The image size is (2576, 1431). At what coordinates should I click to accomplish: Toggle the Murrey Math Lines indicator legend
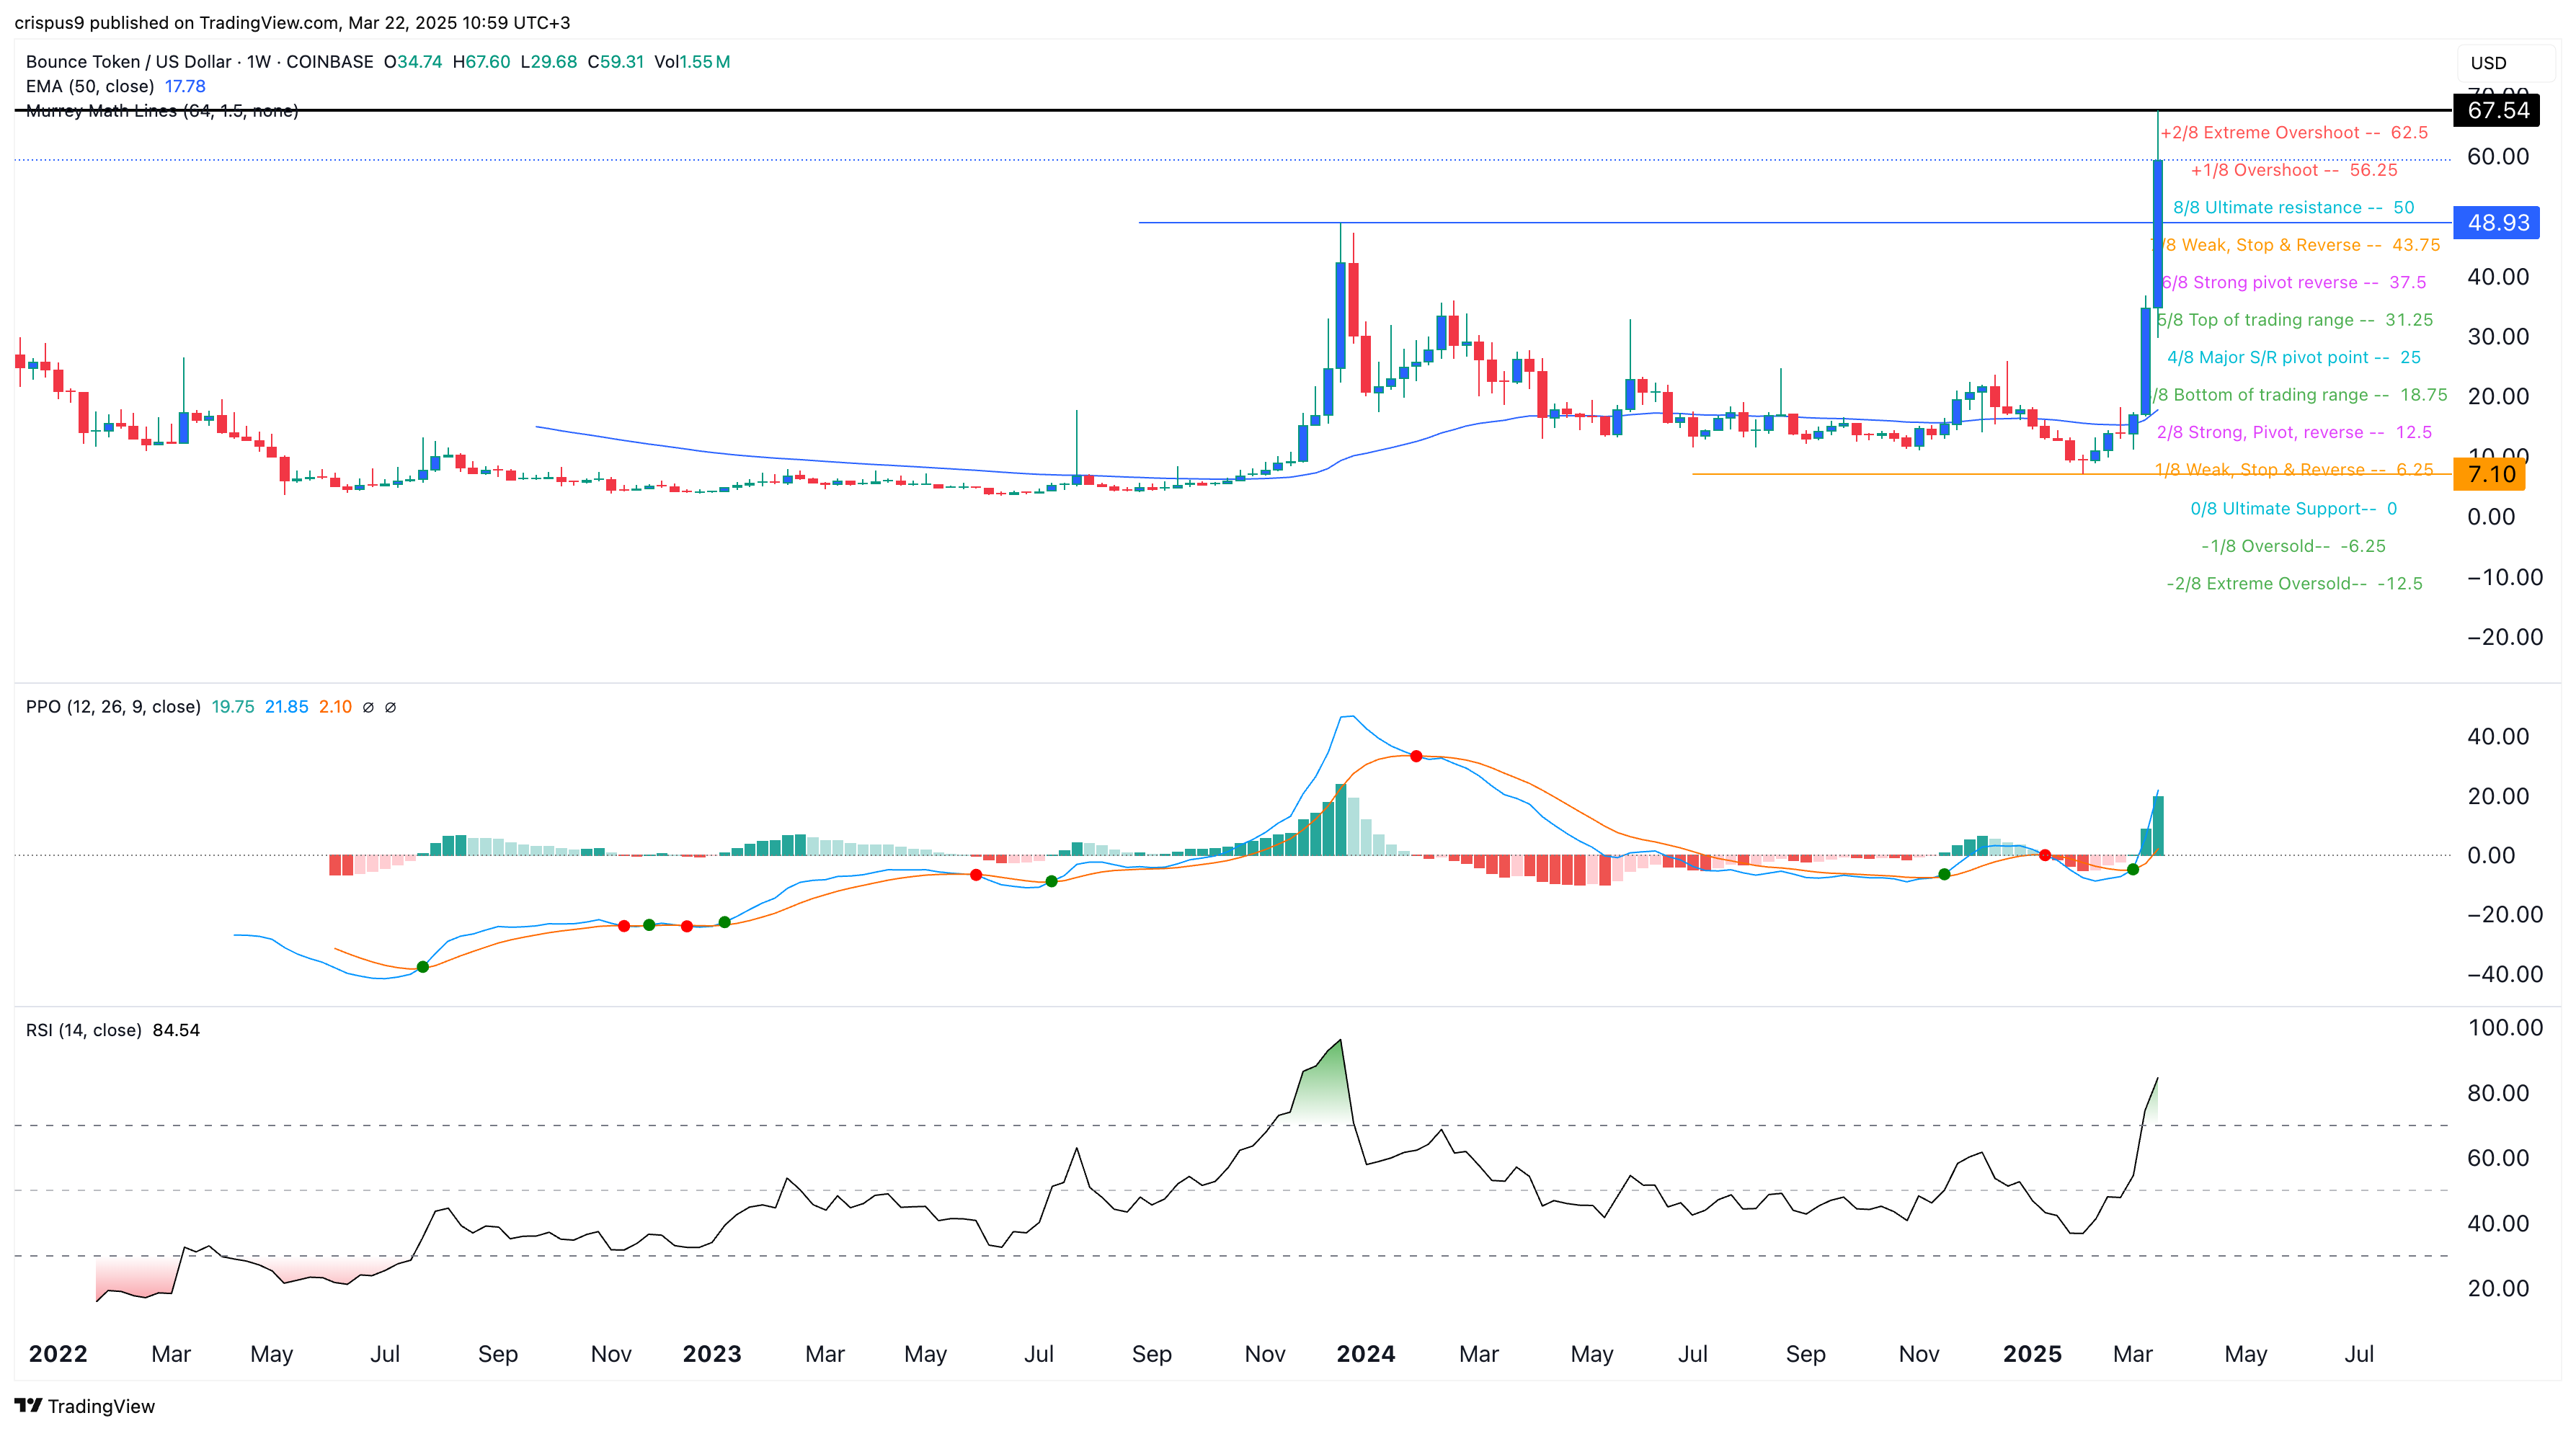162,111
